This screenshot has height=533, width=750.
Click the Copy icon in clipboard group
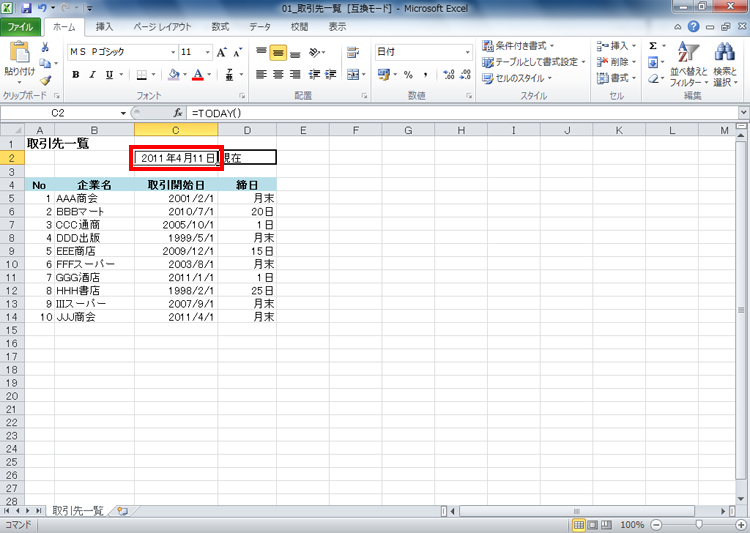coord(45,63)
